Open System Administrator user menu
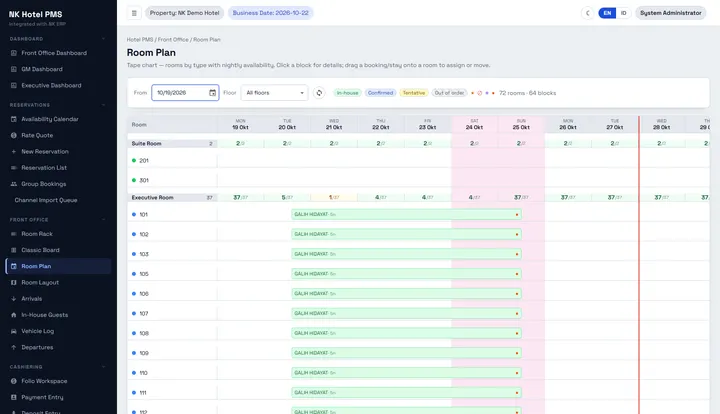The height and width of the screenshot is (414, 720). [x=670, y=13]
